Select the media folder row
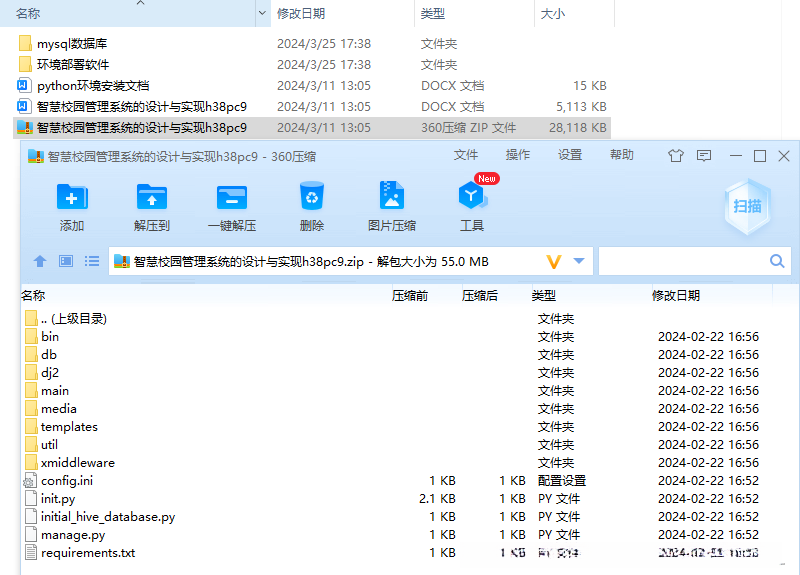This screenshot has height=575, width=800. (396, 409)
